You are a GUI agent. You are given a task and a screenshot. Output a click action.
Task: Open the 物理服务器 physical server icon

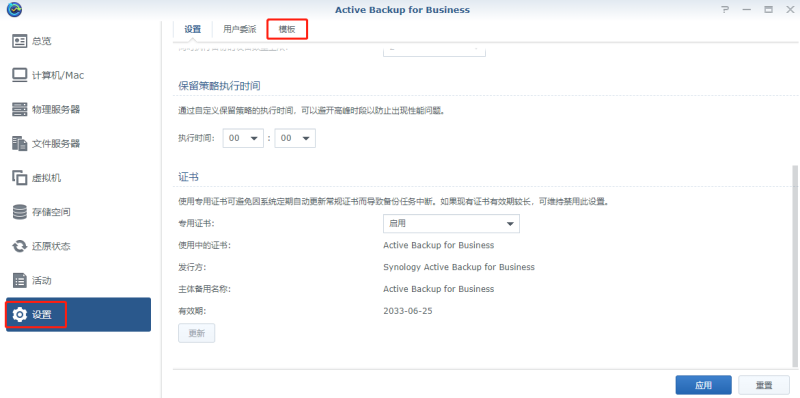pos(19,110)
